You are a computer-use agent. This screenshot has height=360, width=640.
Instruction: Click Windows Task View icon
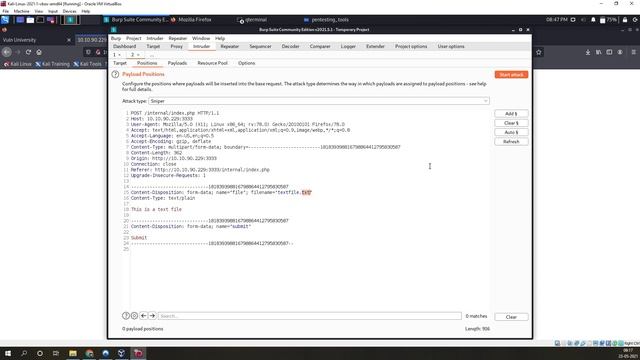coord(56,353)
